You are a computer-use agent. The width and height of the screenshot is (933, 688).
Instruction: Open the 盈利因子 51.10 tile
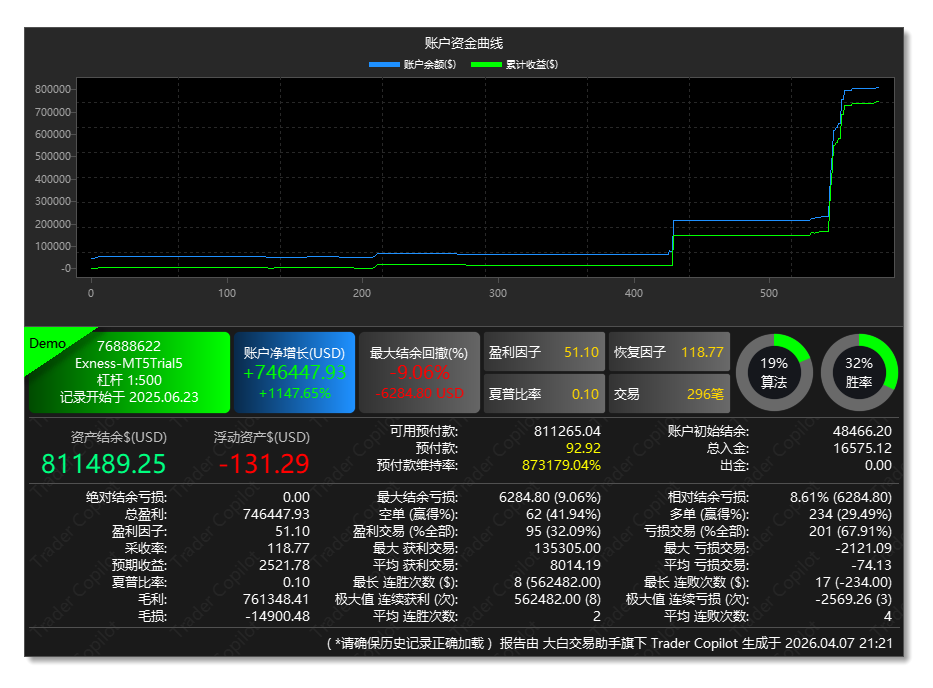pyautogui.click(x=544, y=352)
